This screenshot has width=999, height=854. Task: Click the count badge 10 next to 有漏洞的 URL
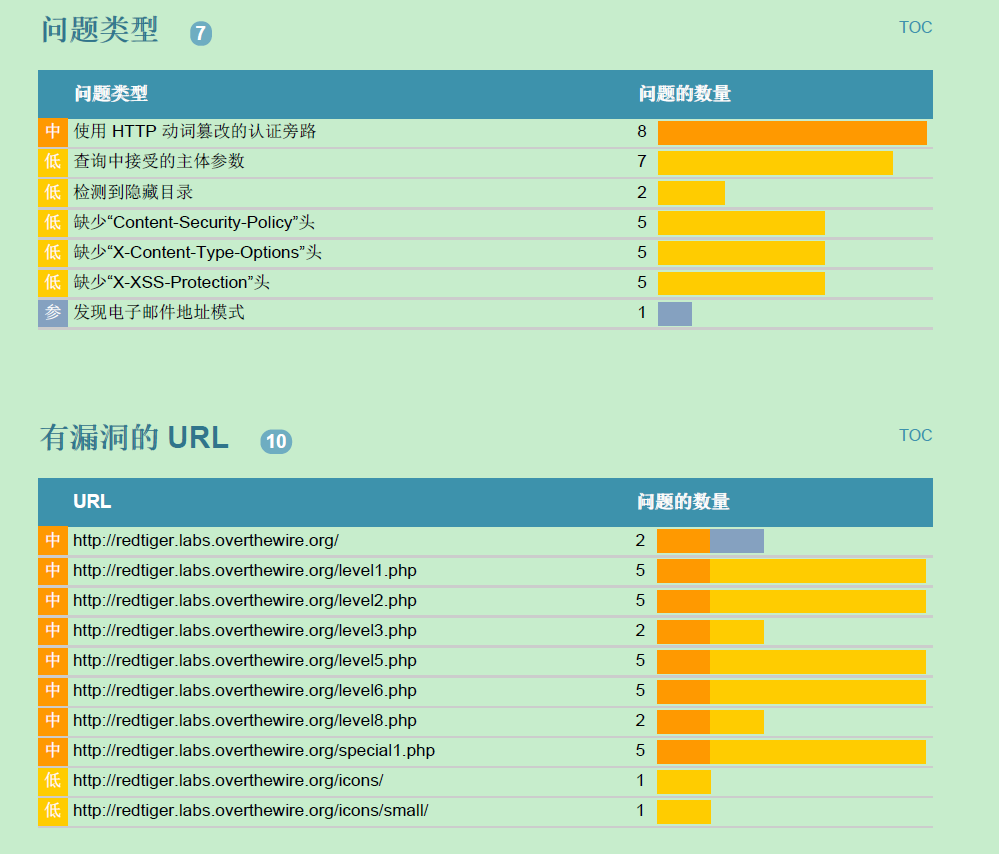click(276, 441)
